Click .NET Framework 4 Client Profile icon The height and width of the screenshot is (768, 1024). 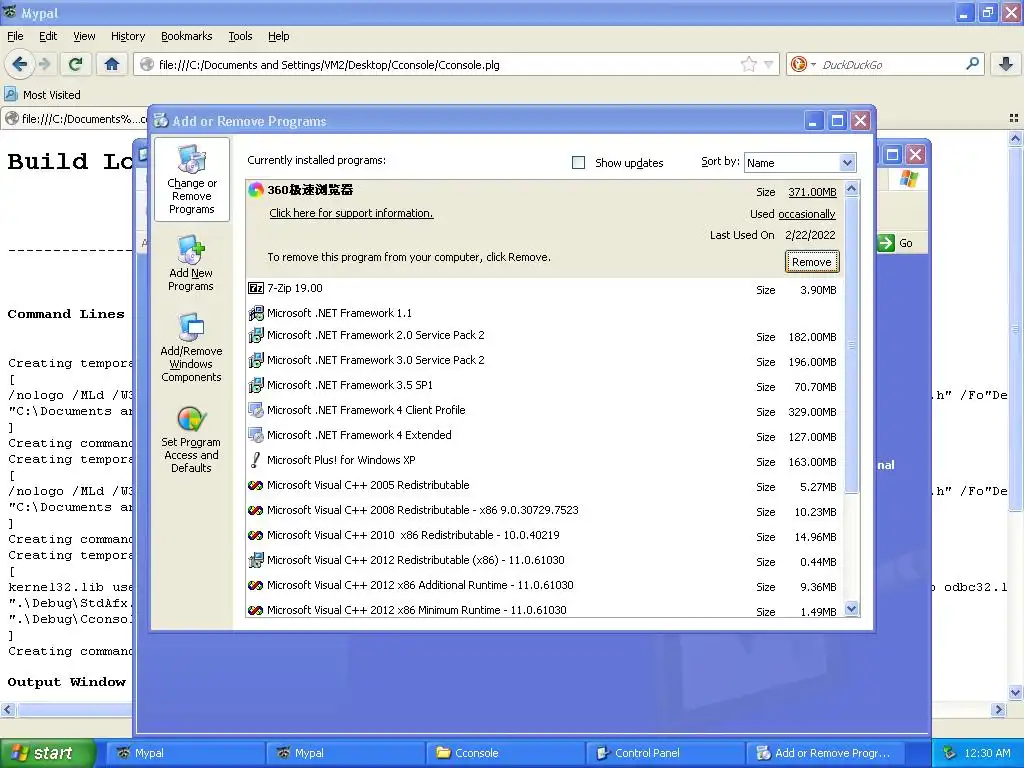pyautogui.click(x=256, y=410)
